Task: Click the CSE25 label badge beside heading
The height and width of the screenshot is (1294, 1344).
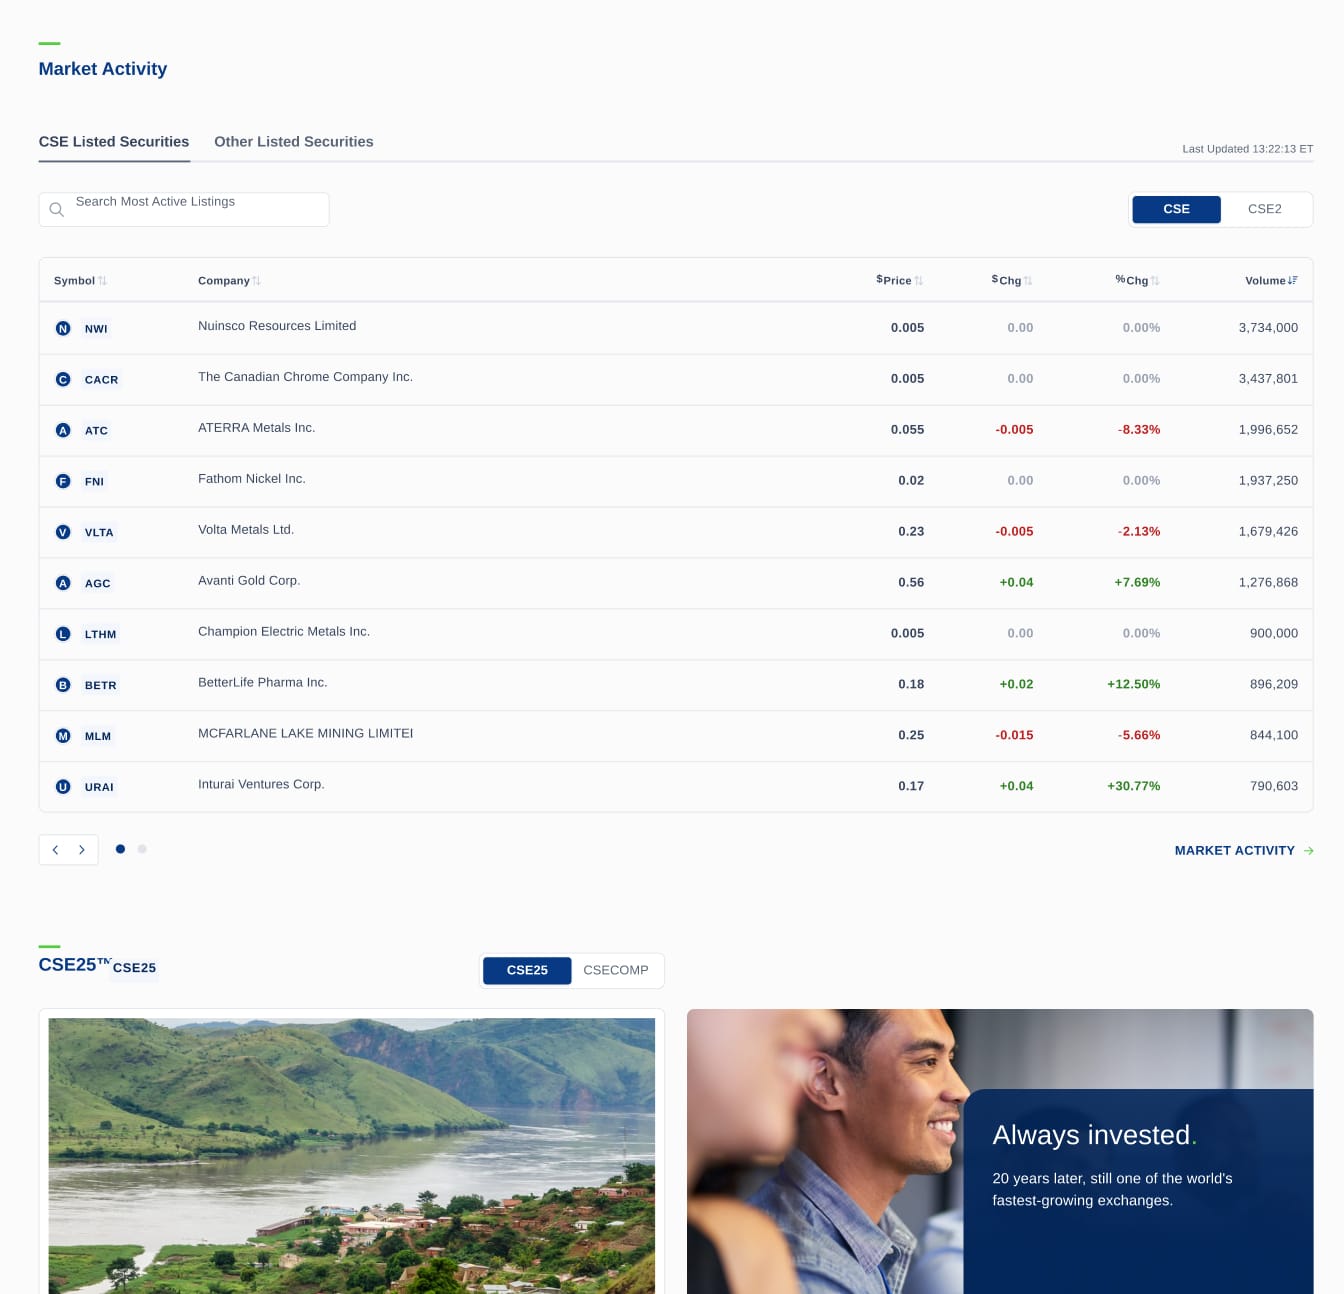Action: click(x=134, y=968)
